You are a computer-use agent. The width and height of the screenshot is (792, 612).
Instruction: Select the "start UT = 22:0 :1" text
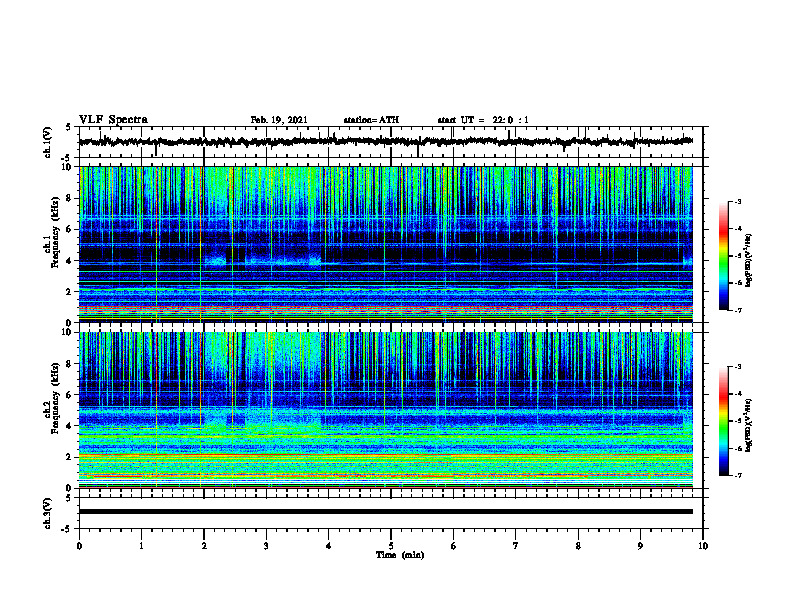483,120
